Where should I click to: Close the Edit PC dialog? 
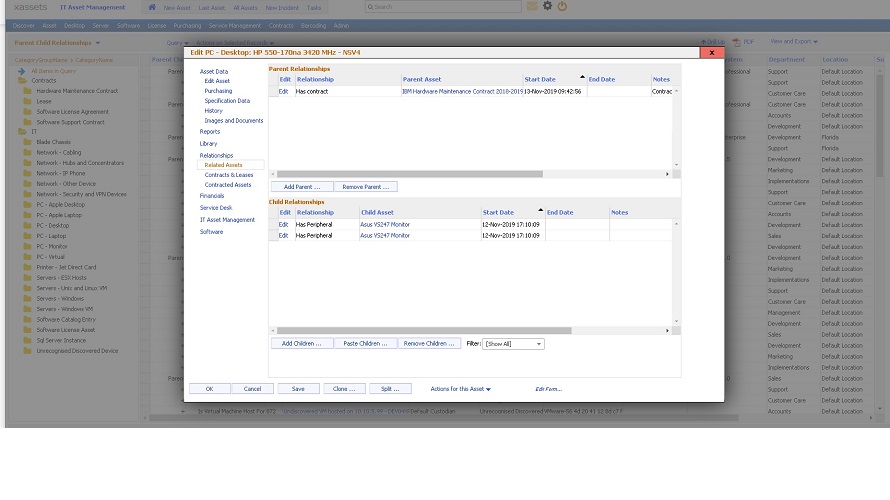tap(711, 52)
